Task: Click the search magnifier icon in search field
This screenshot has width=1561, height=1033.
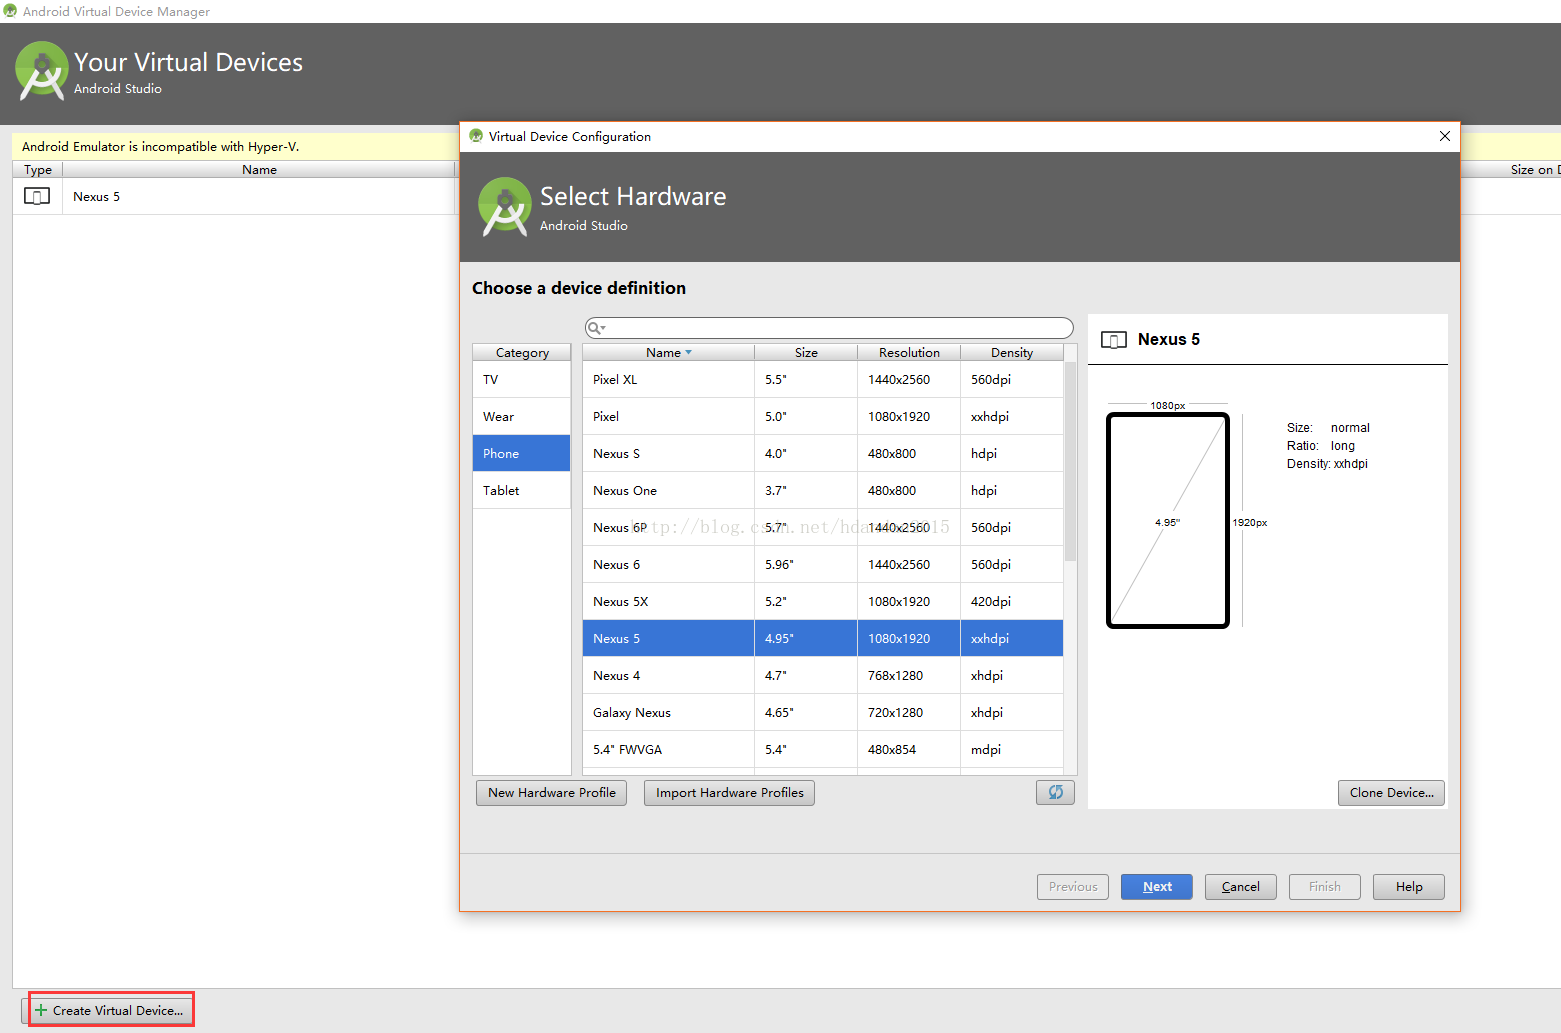Action: click(x=595, y=328)
